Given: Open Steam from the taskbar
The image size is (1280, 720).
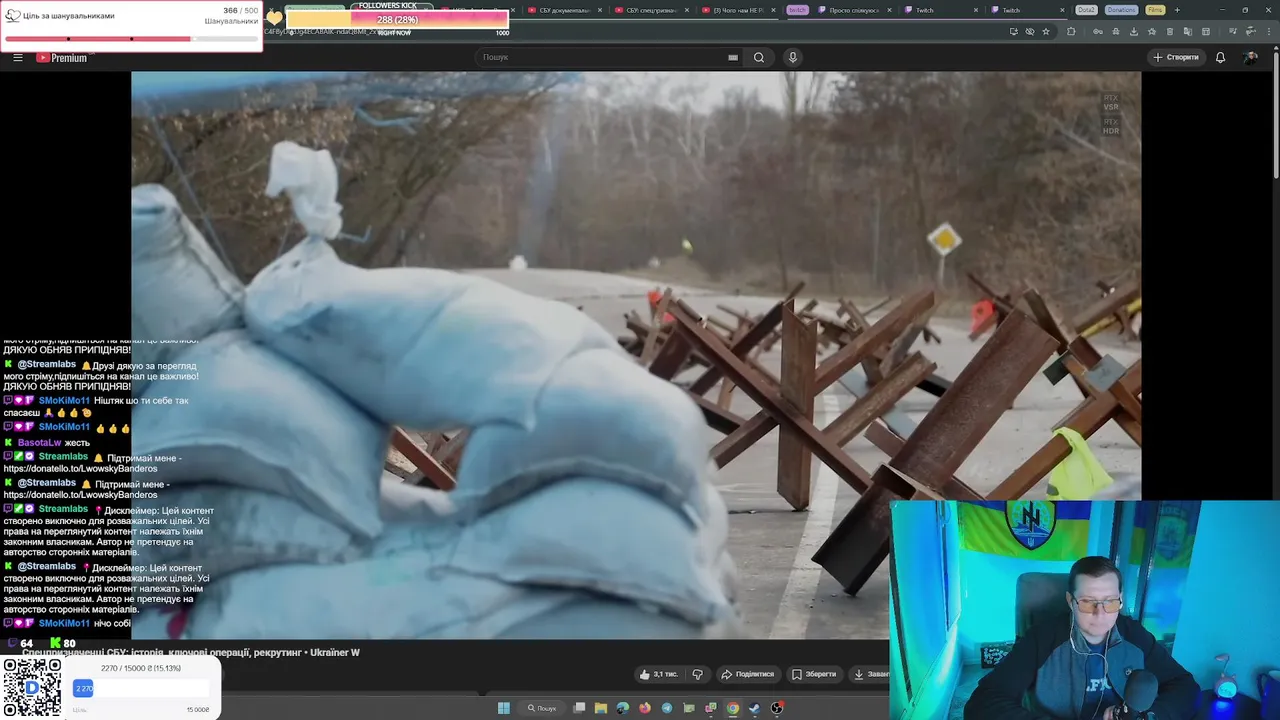Looking at the screenshot, I should point(755,708).
